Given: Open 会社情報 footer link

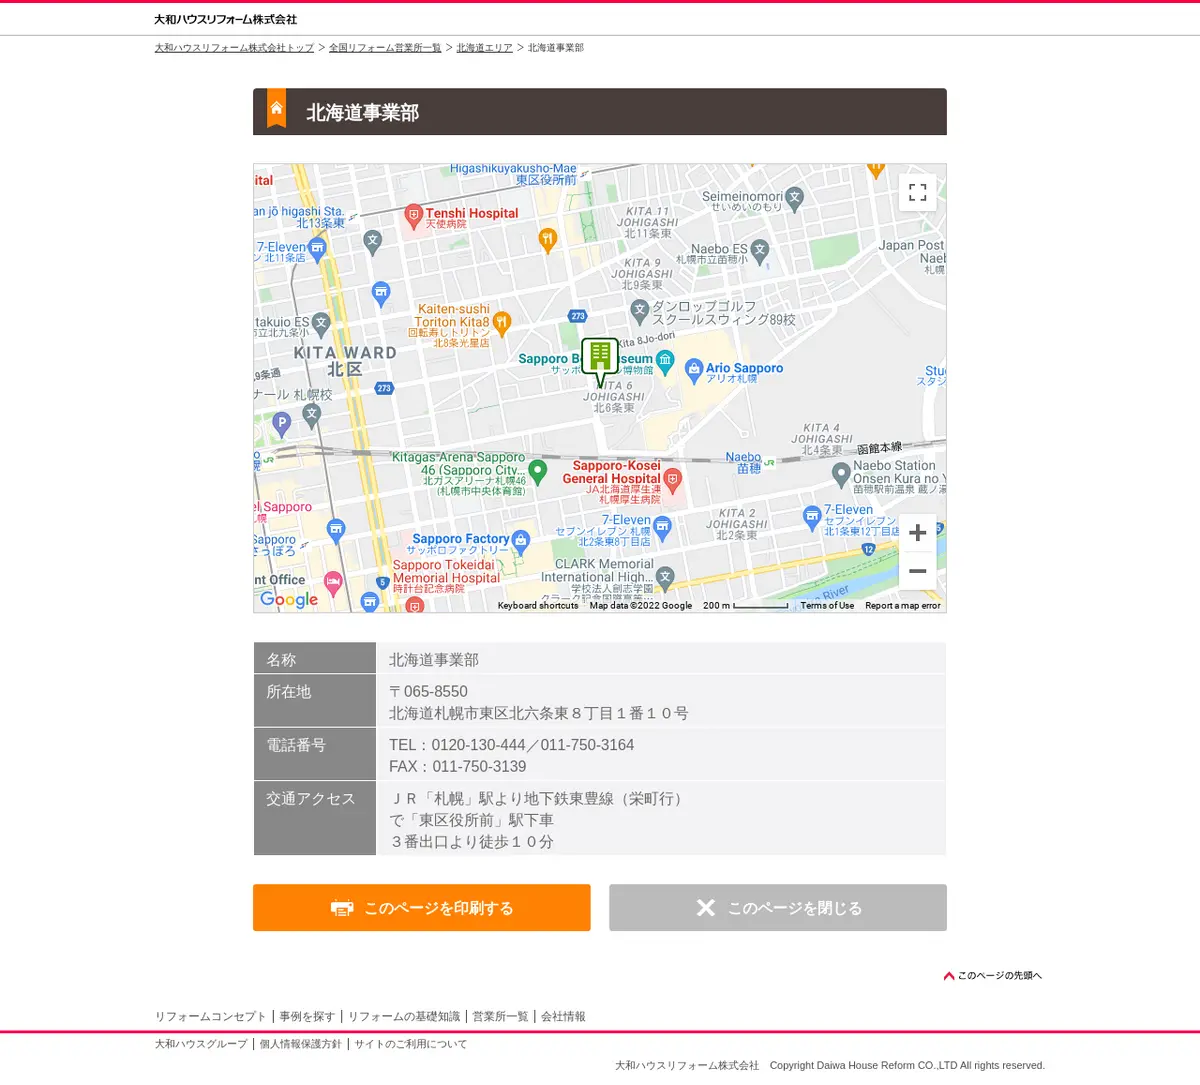Looking at the screenshot, I should coord(563,1017).
